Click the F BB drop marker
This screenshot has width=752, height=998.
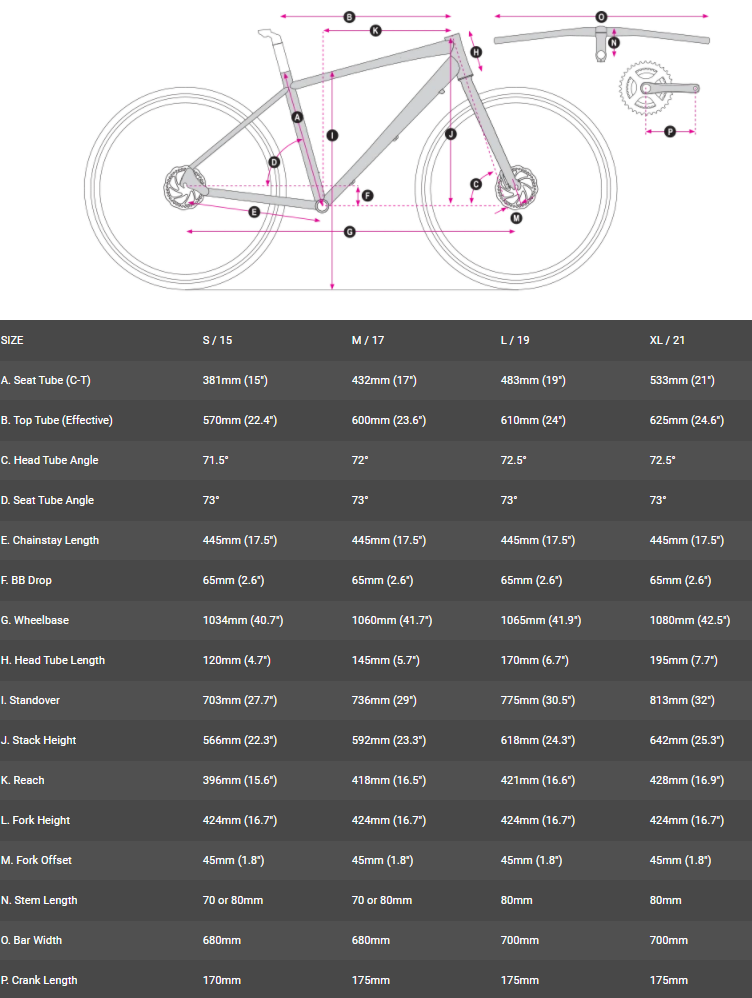pyautogui.click(x=367, y=196)
